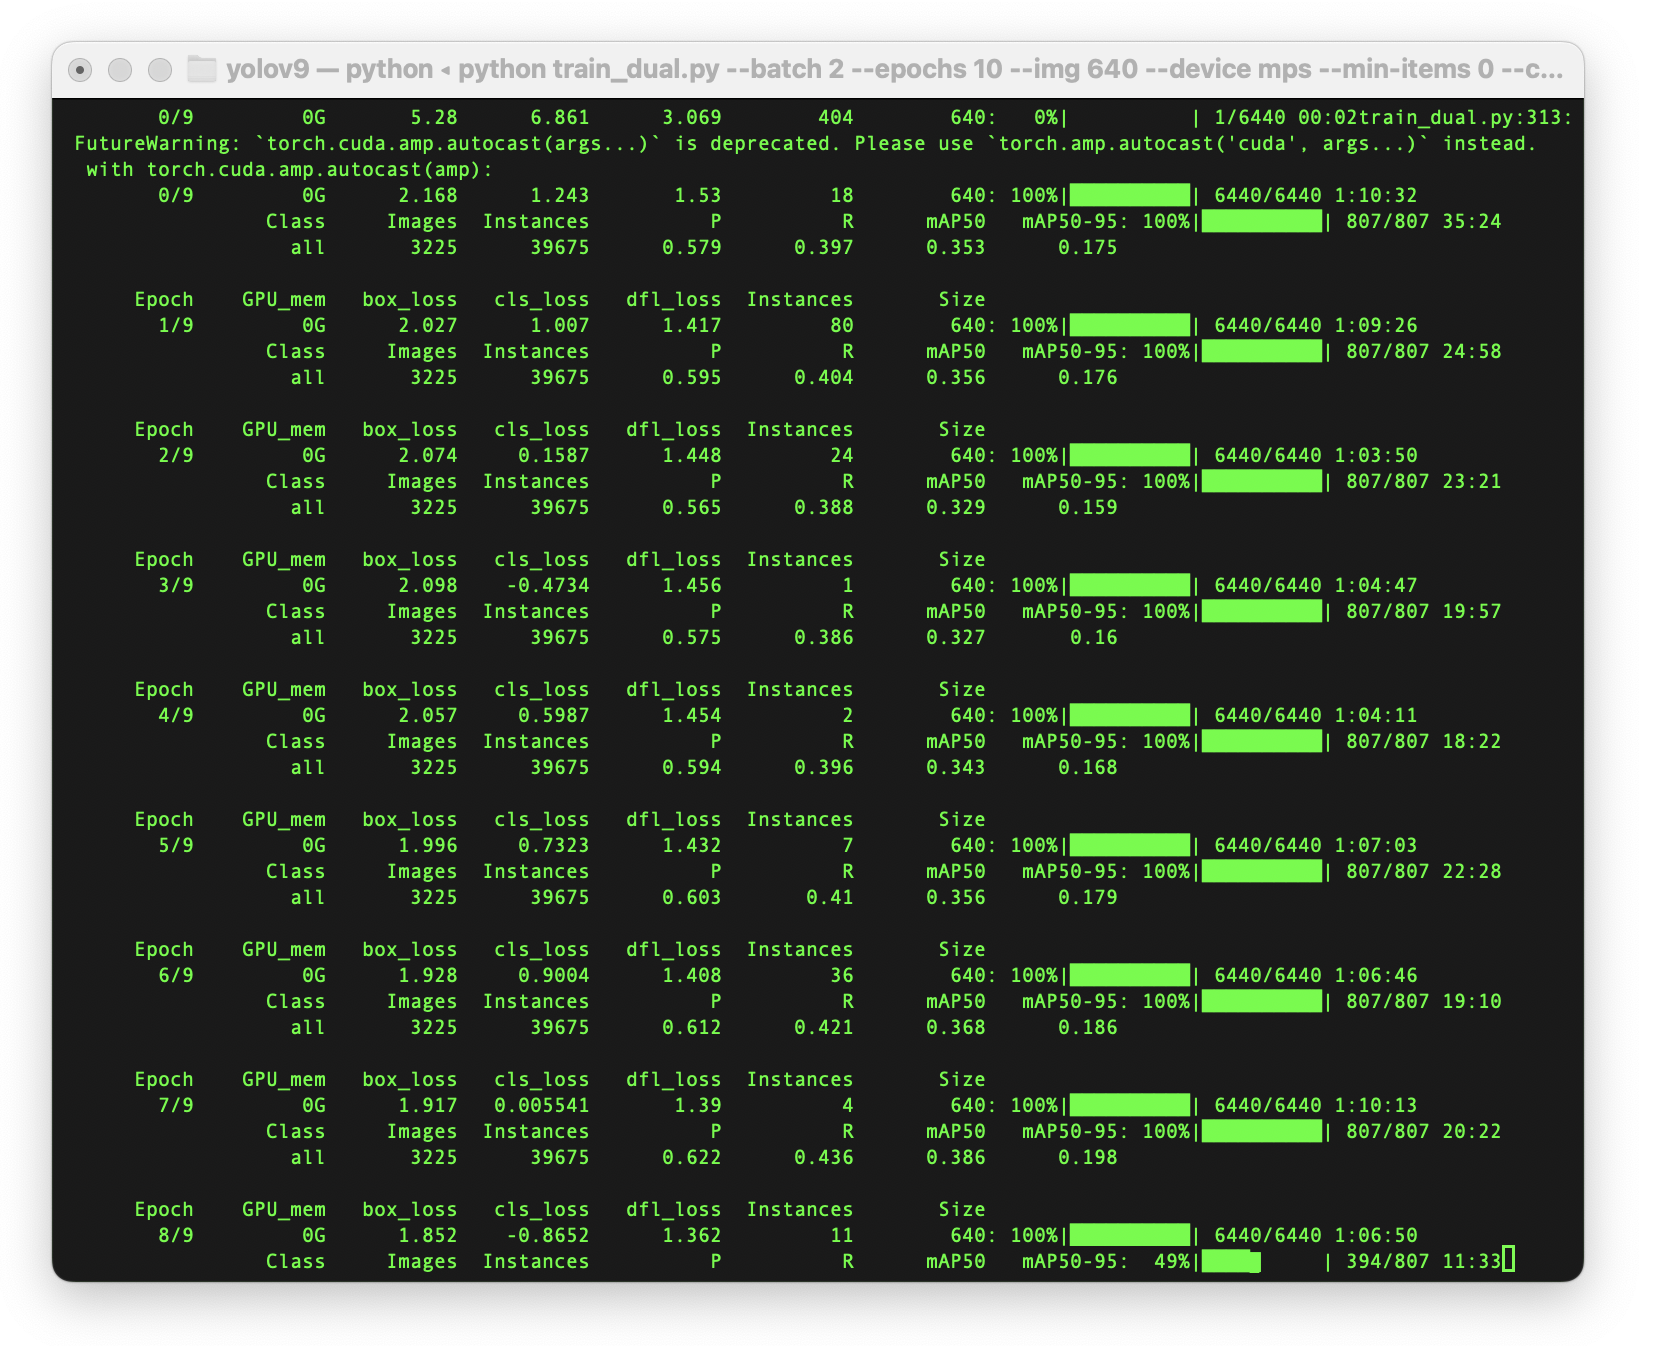Screen dimensions: 1654x1346
Task: Click the training progress bar in the epoch 1/9 row
Action: point(1130,325)
